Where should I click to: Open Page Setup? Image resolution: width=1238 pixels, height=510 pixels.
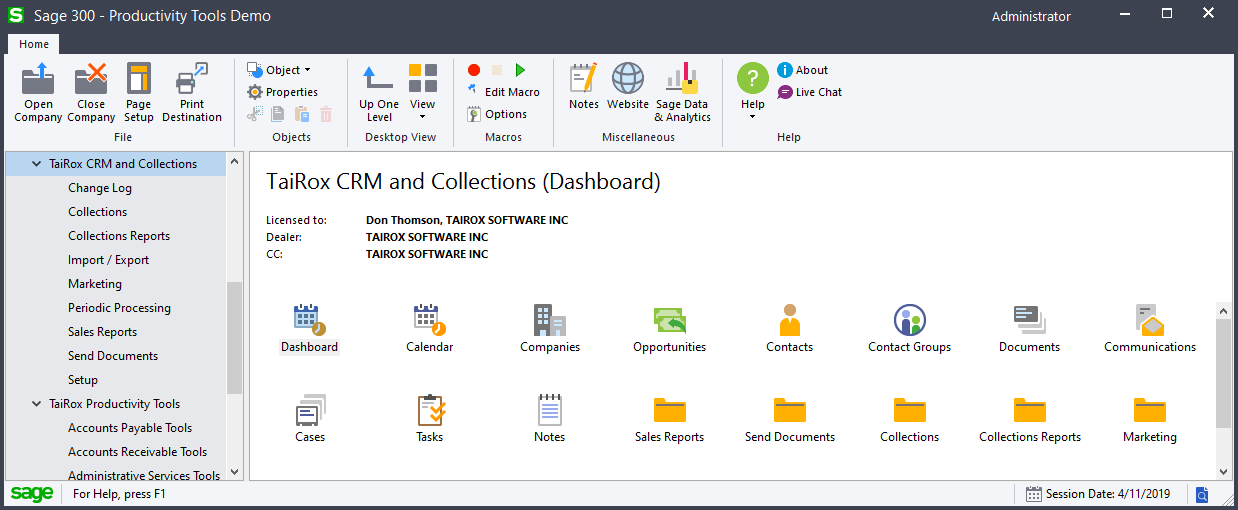tap(139, 92)
